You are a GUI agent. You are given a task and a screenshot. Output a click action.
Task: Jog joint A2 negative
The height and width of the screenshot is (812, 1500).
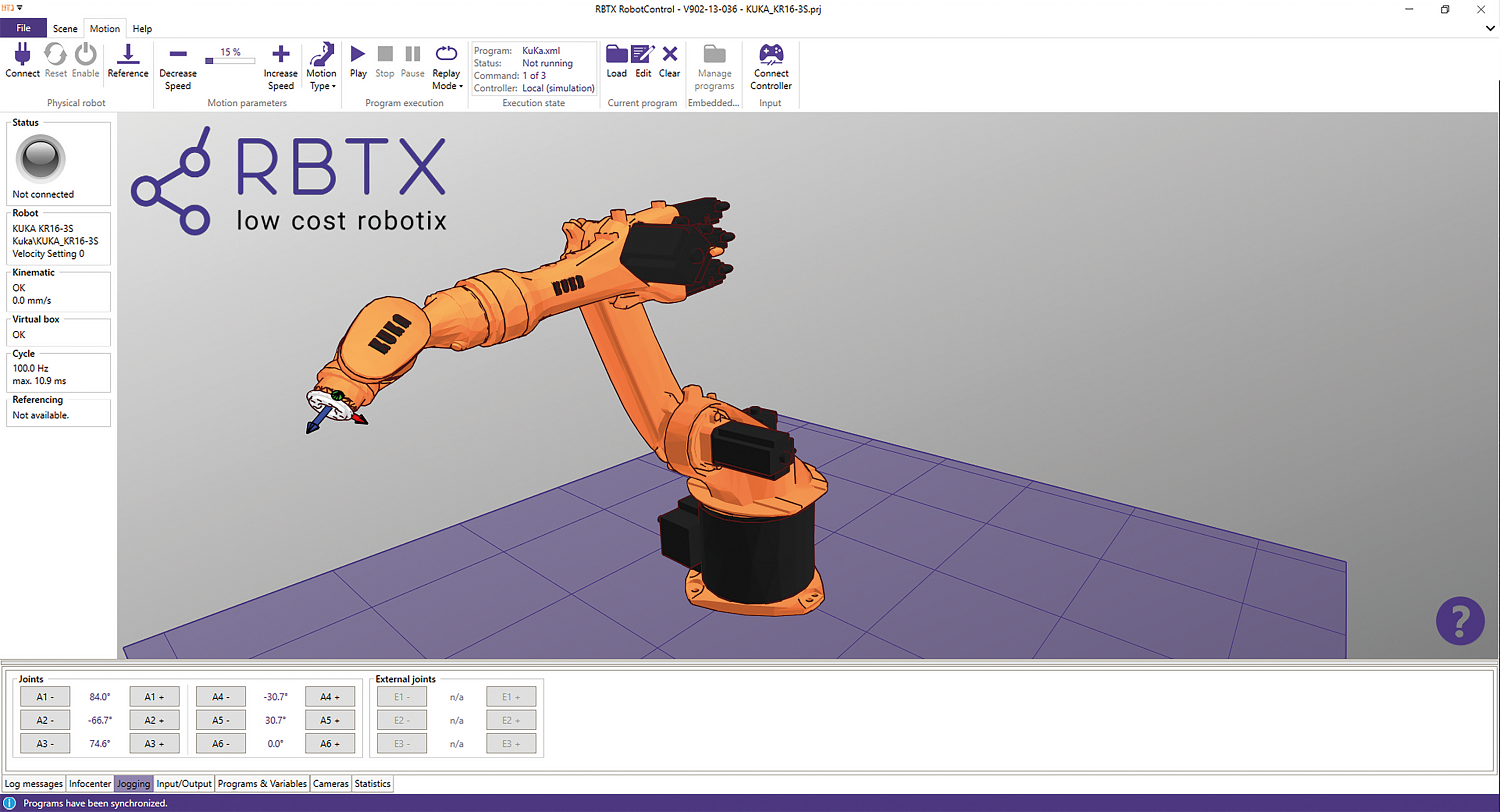pyautogui.click(x=45, y=720)
